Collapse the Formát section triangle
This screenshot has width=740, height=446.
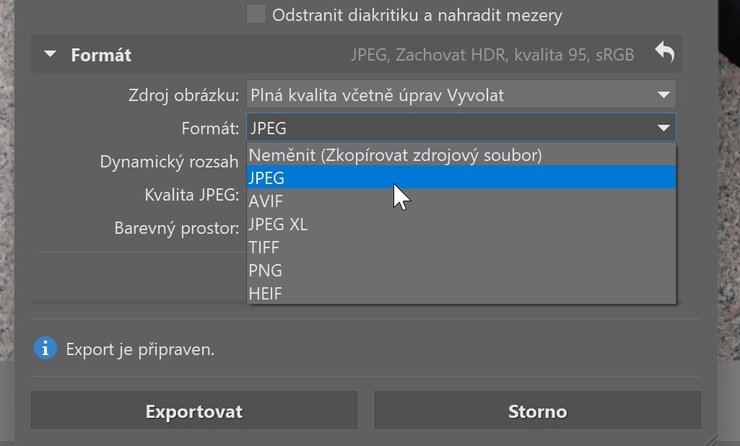click(x=50, y=54)
